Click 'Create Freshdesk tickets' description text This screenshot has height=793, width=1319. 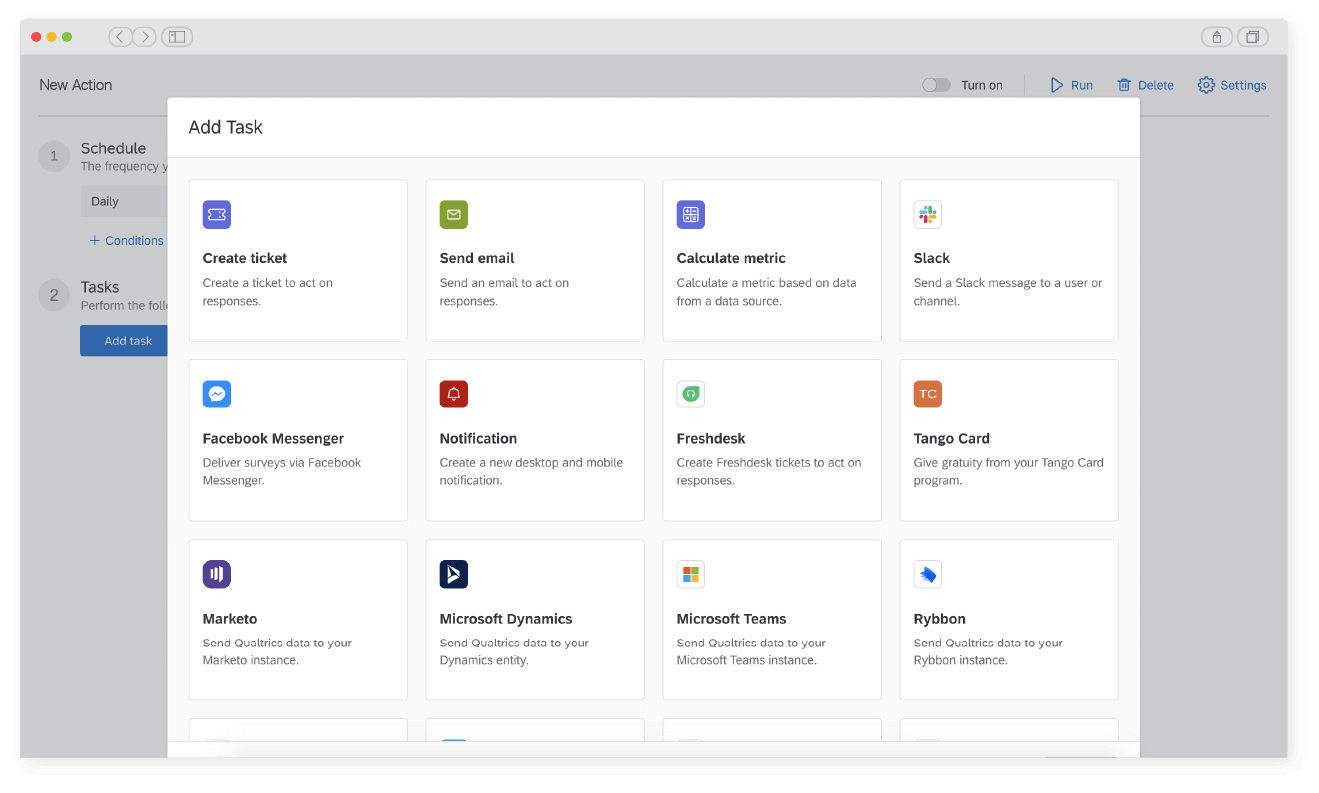pos(769,472)
